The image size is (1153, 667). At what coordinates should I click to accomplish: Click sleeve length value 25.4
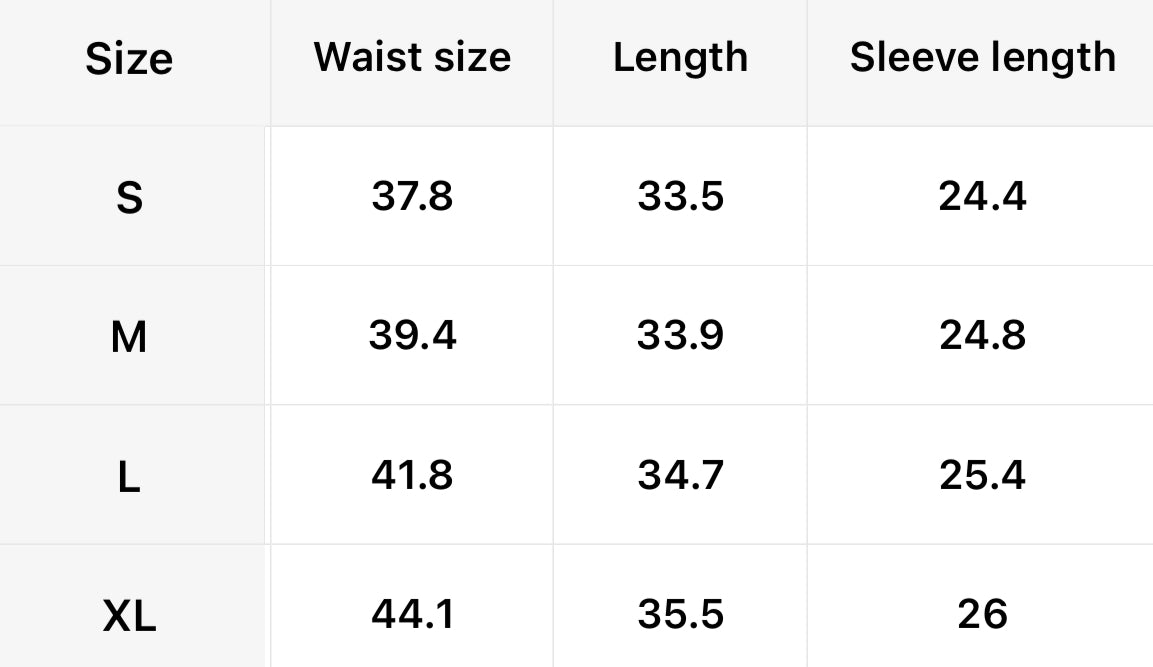982,475
